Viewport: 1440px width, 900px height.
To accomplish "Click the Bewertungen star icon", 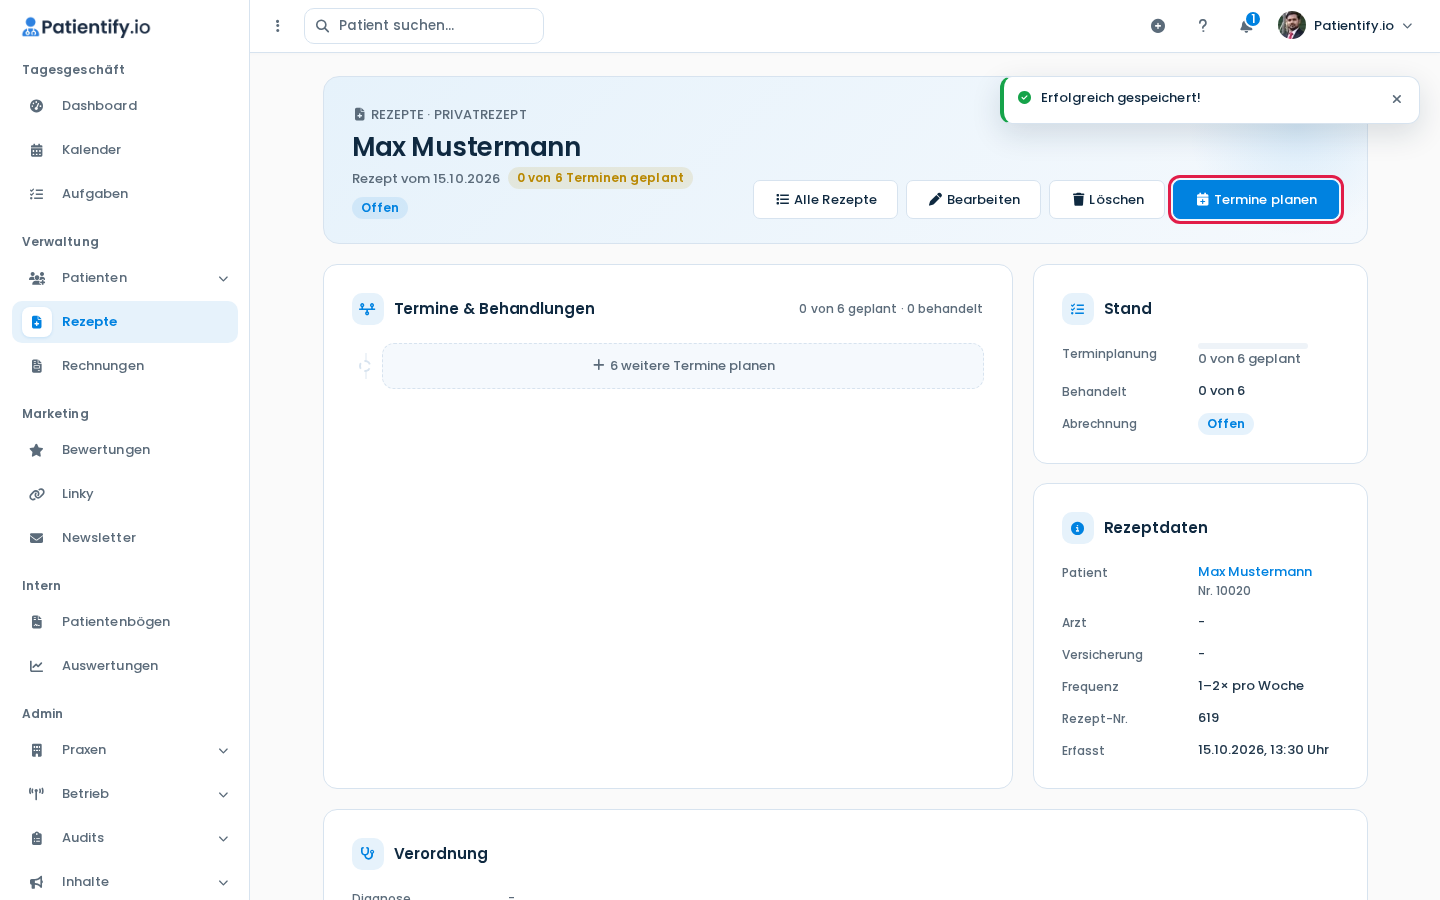I will click(37, 450).
